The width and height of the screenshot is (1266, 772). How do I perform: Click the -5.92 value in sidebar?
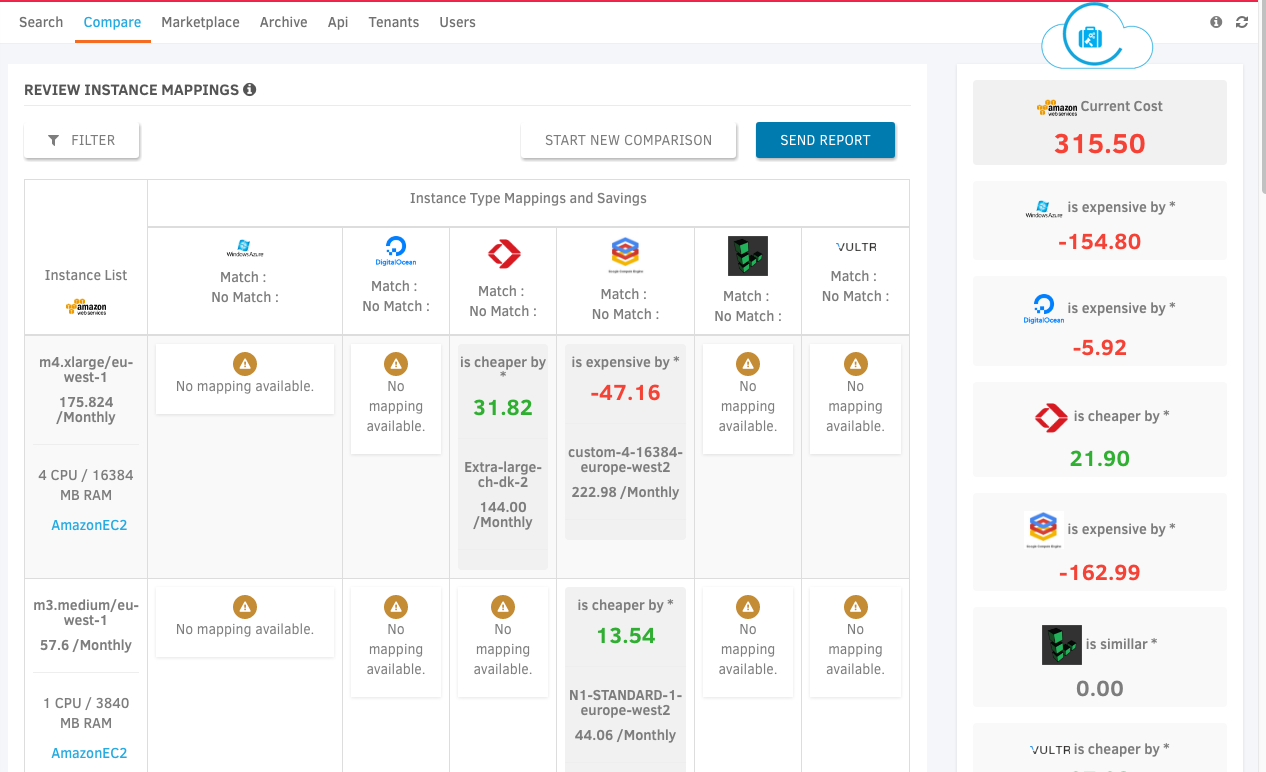(x=1100, y=349)
